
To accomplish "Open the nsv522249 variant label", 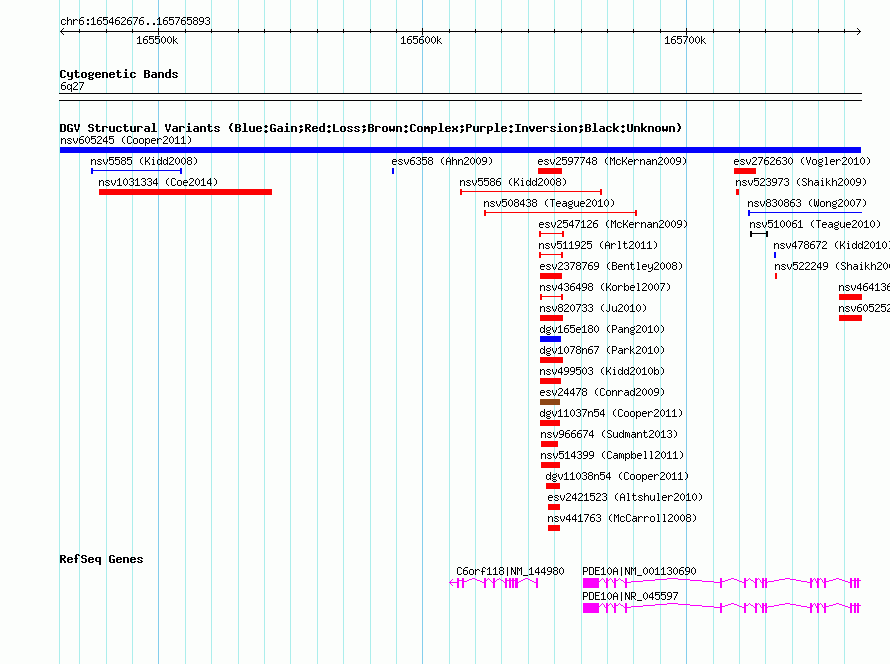I will 832,266.
